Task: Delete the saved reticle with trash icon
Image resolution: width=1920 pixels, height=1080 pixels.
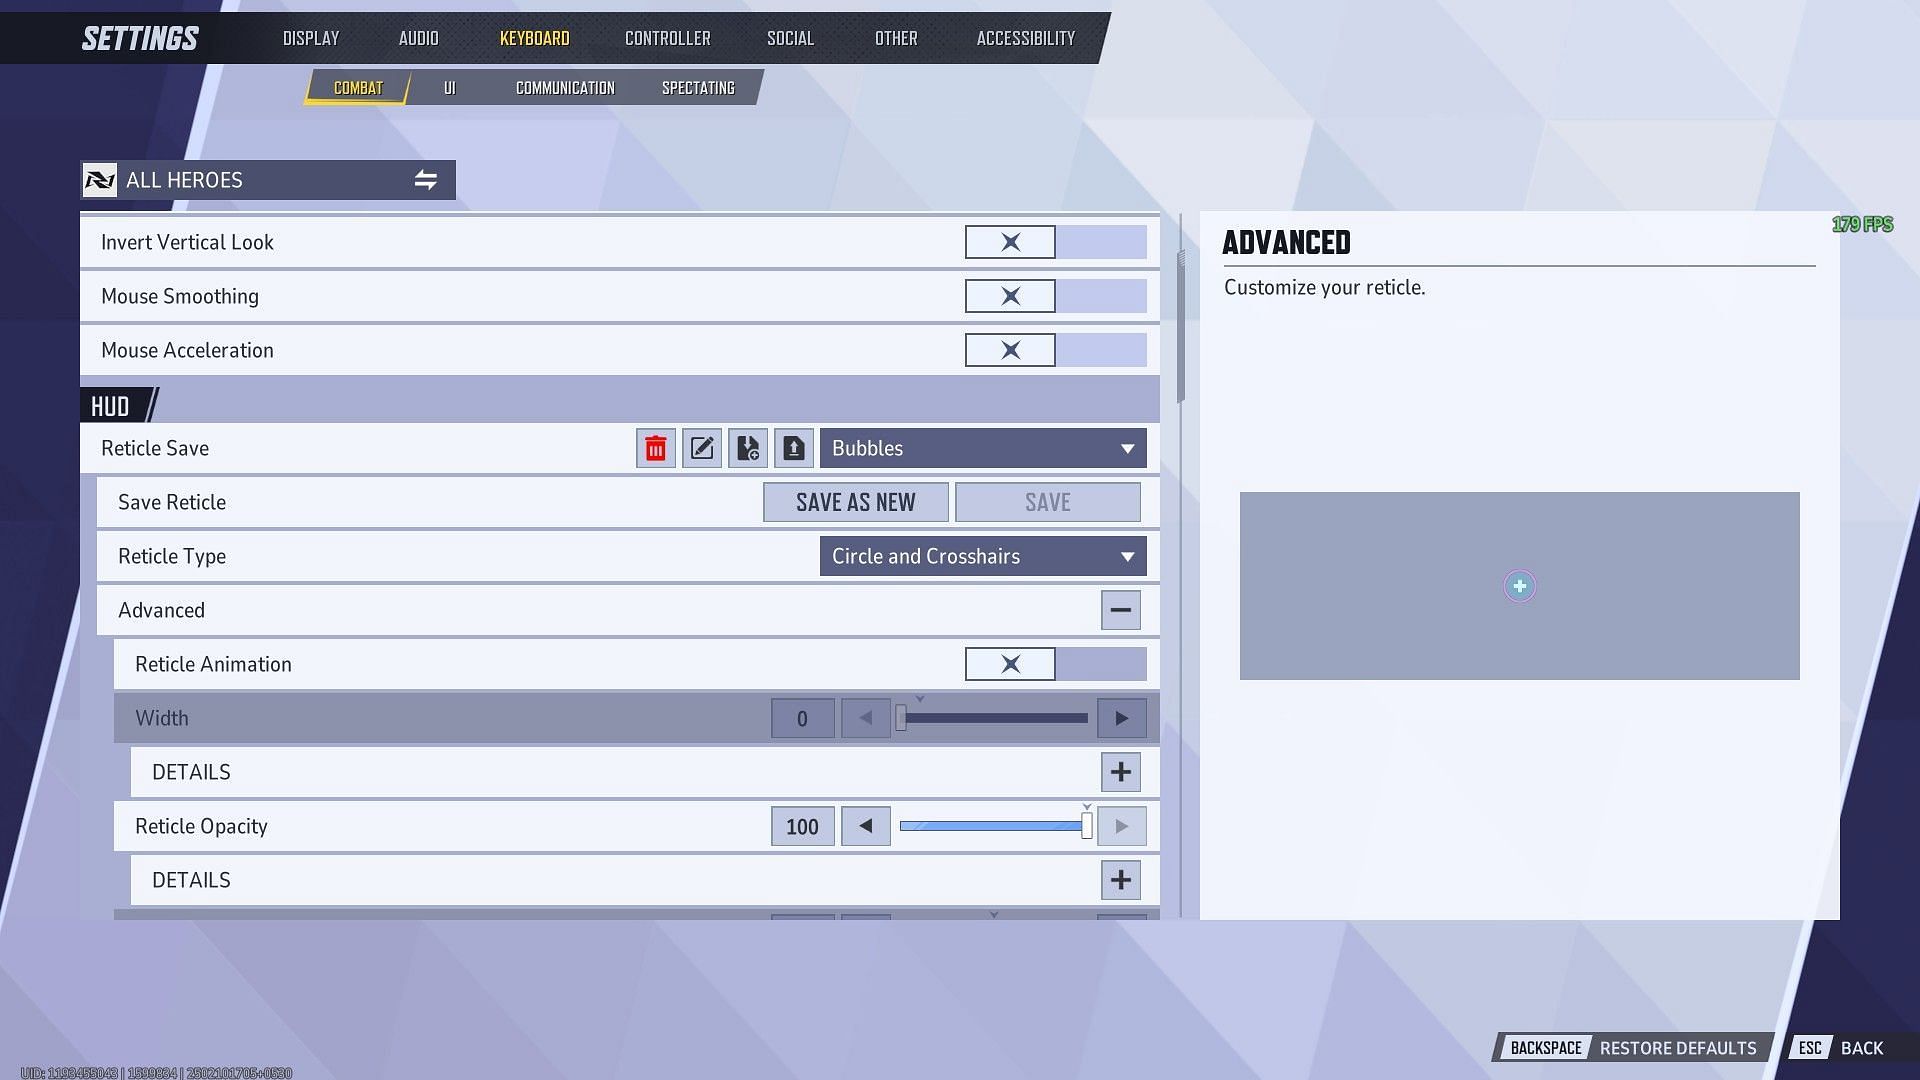Action: click(656, 448)
